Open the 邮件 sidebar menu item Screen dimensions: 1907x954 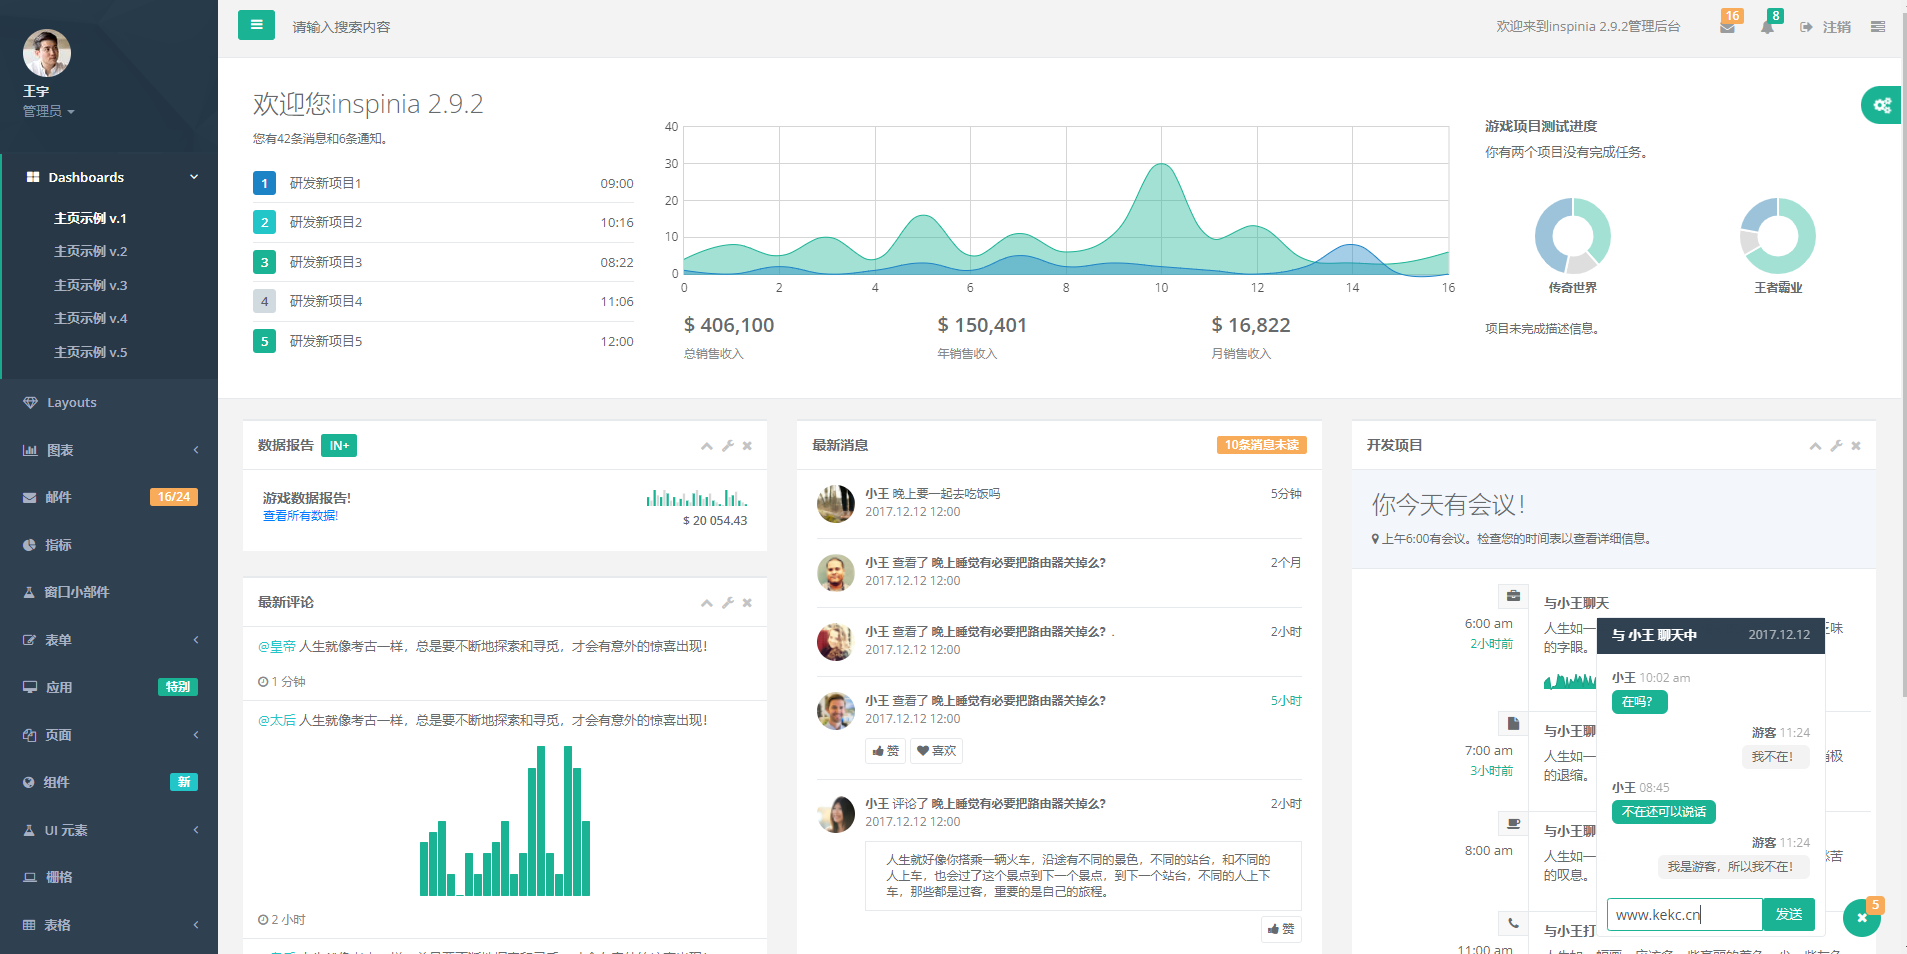click(x=59, y=497)
